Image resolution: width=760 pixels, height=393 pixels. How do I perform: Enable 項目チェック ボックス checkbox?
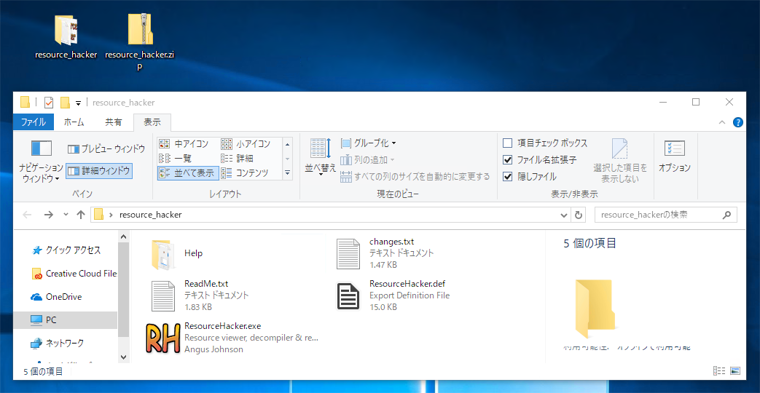point(507,143)
